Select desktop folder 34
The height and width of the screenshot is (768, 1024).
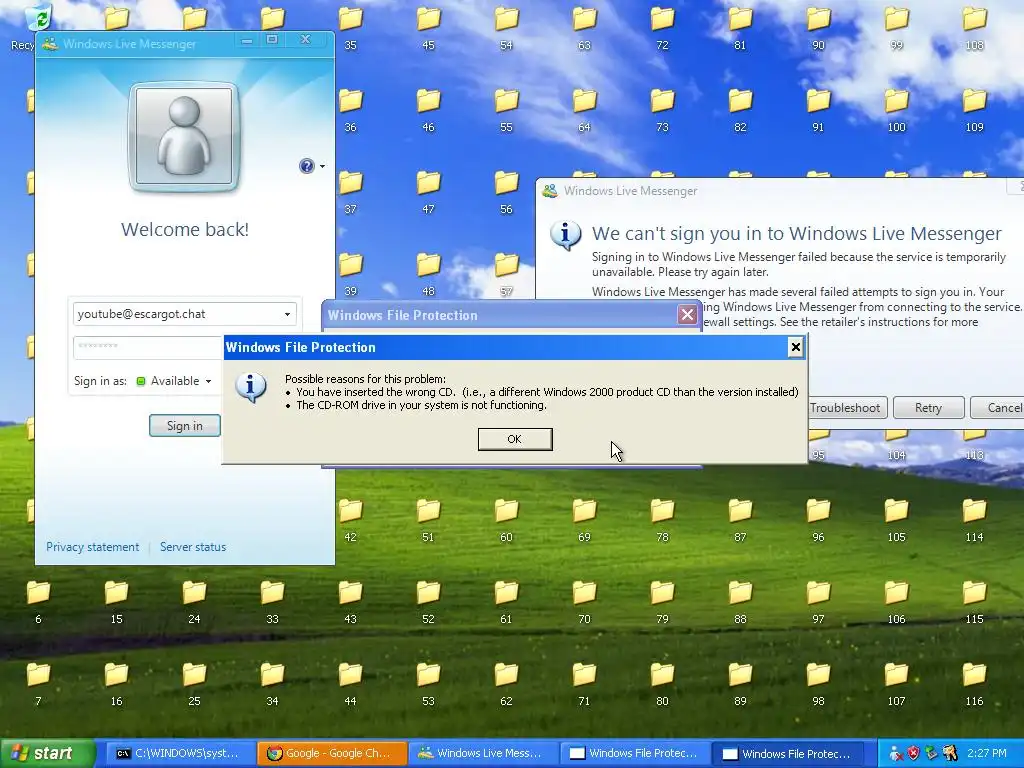(x=272, y=683)
